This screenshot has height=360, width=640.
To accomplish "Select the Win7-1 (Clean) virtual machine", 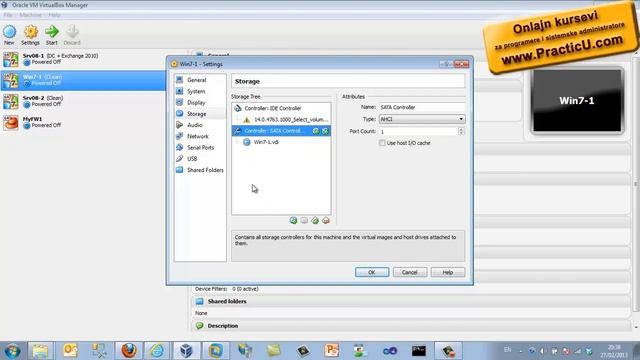I will [83, 80].
